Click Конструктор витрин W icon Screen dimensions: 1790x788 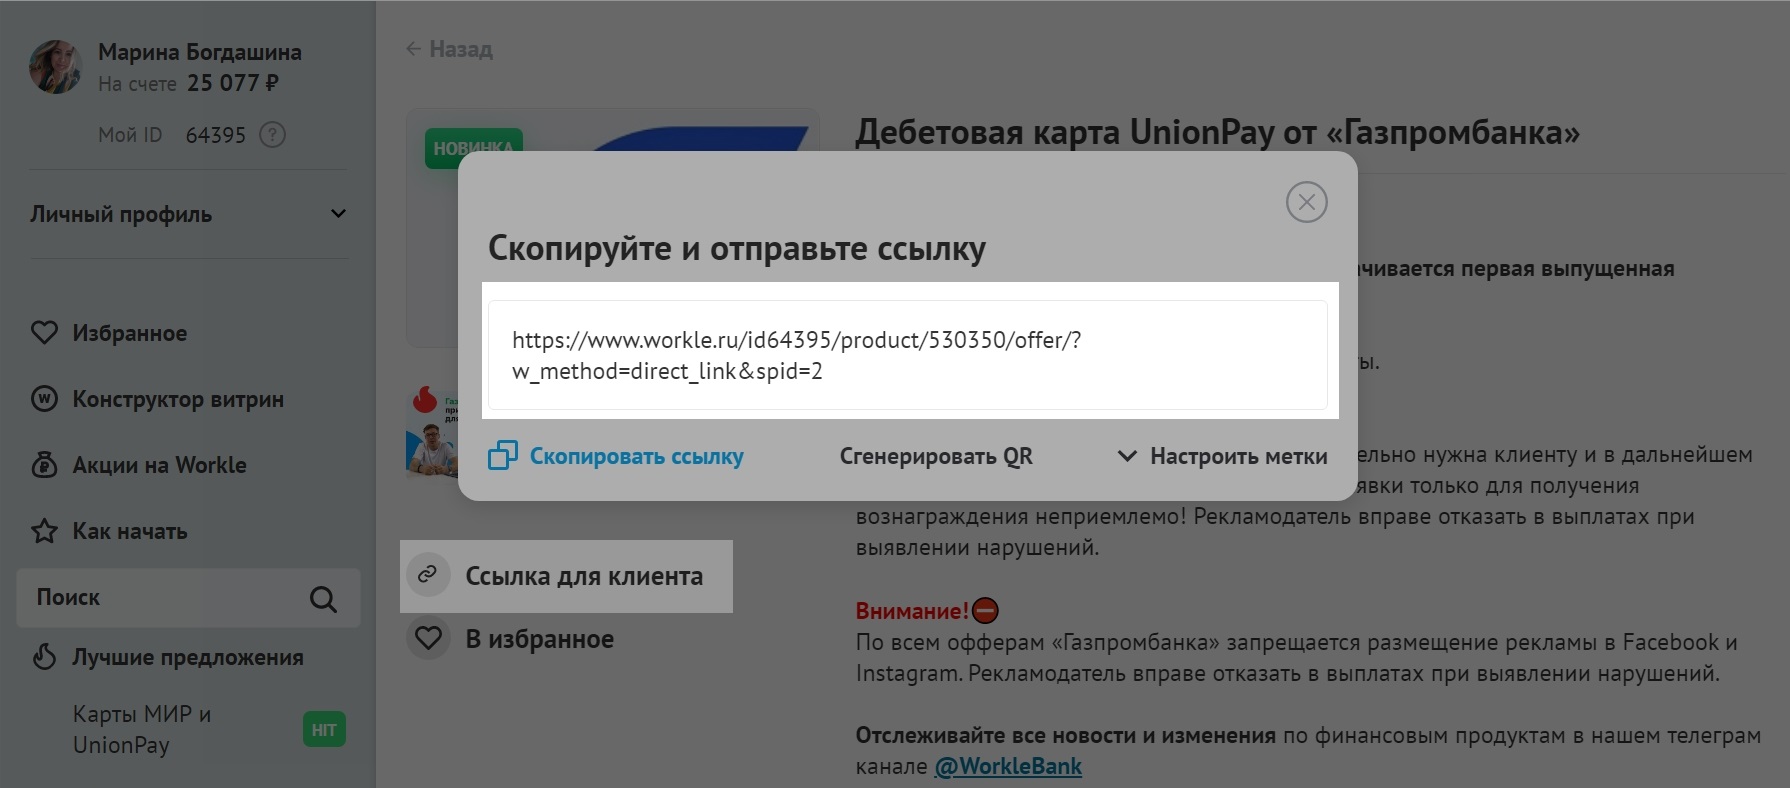(44, 398)
